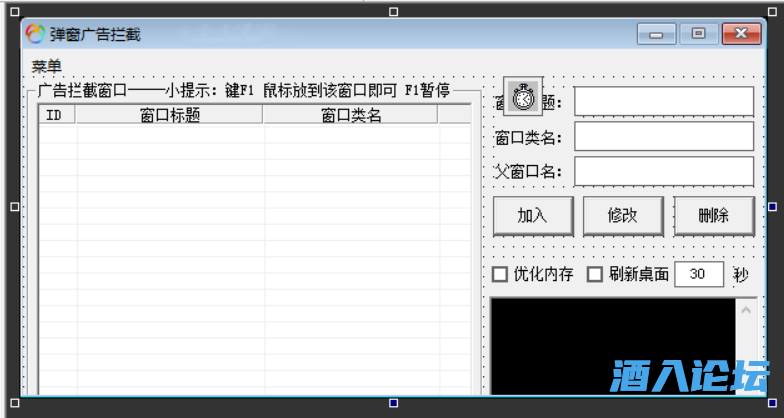
Task: Click the app logo in title bar
Action: pyautogui.click(x=35, y=34)
